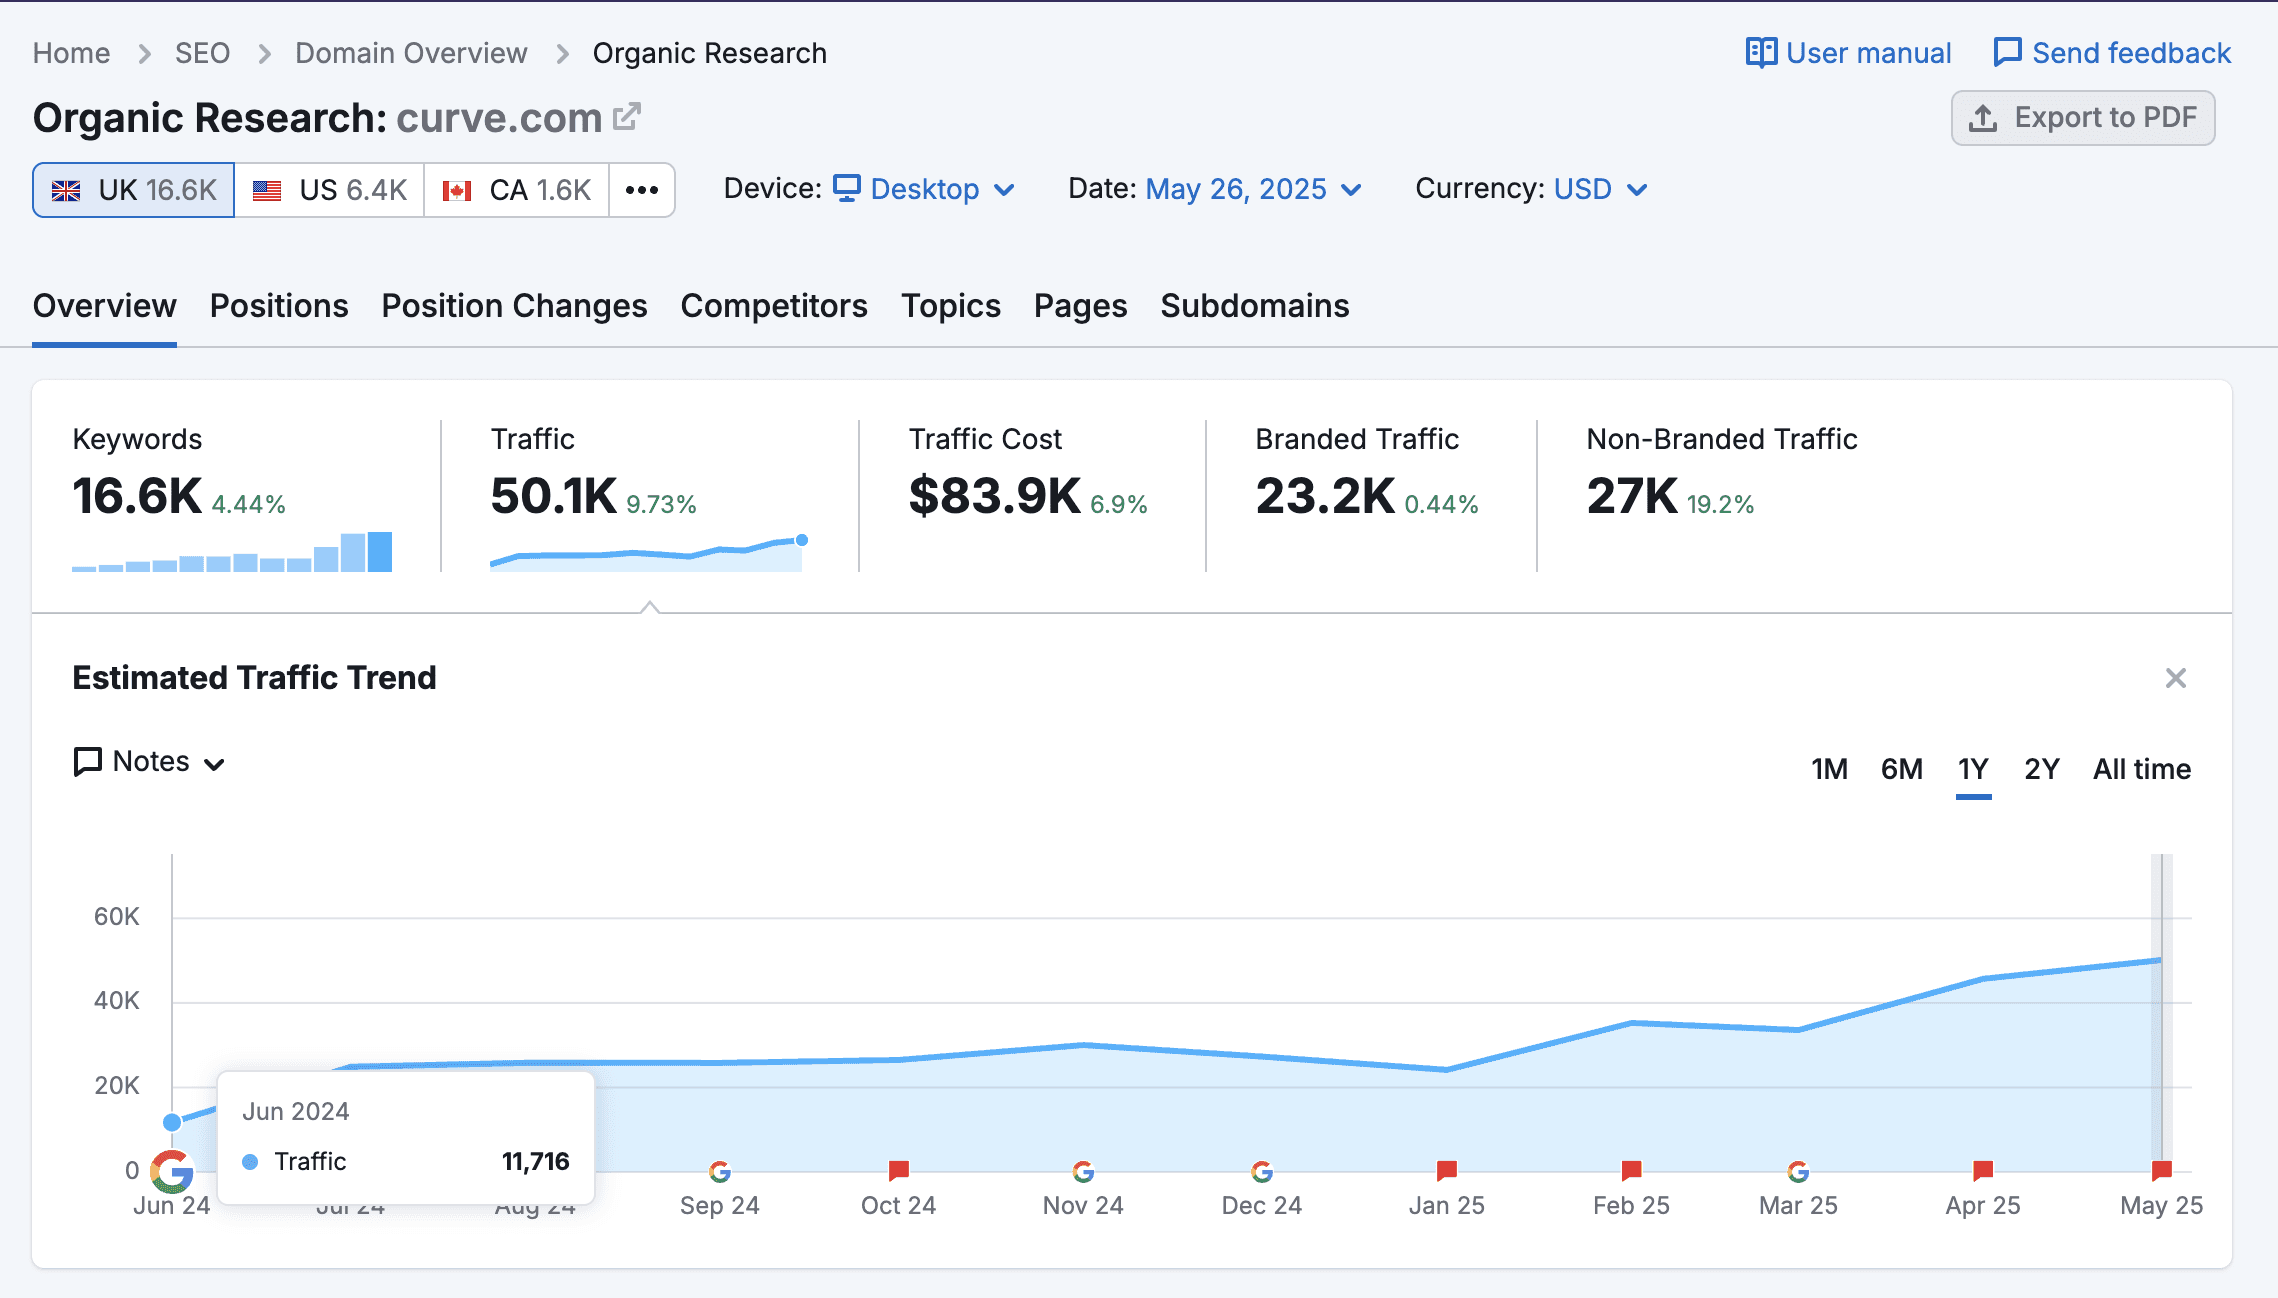Screen dimensions: 2278x1298
Task: Open the Competitors tab
Action: pyautogui.click(x=774, y=306)
